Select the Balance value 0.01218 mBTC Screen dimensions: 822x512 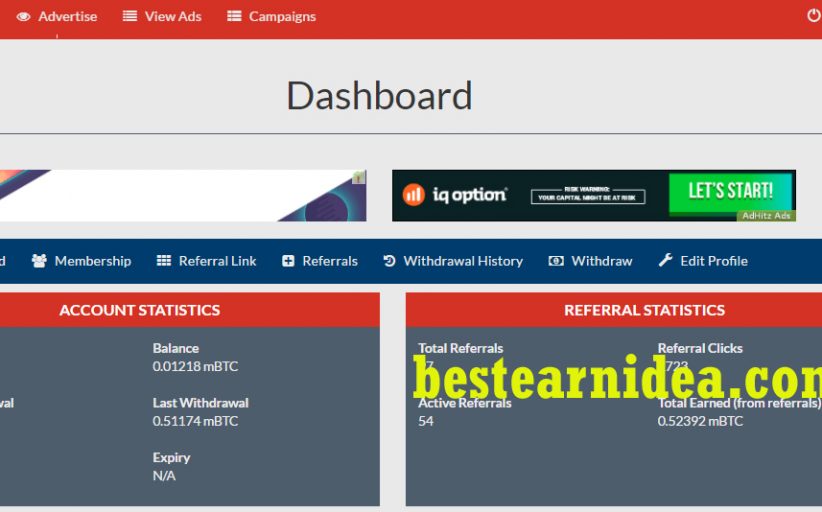click(x=195, y=366)
